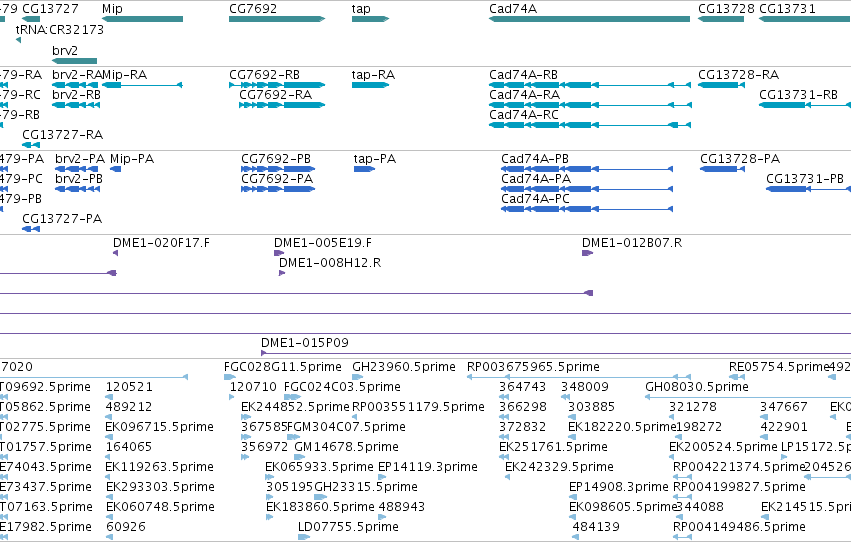Select the DME1-005E19.F clone end
The width and height of the screenshot is (851, 542).
[279, 253]
